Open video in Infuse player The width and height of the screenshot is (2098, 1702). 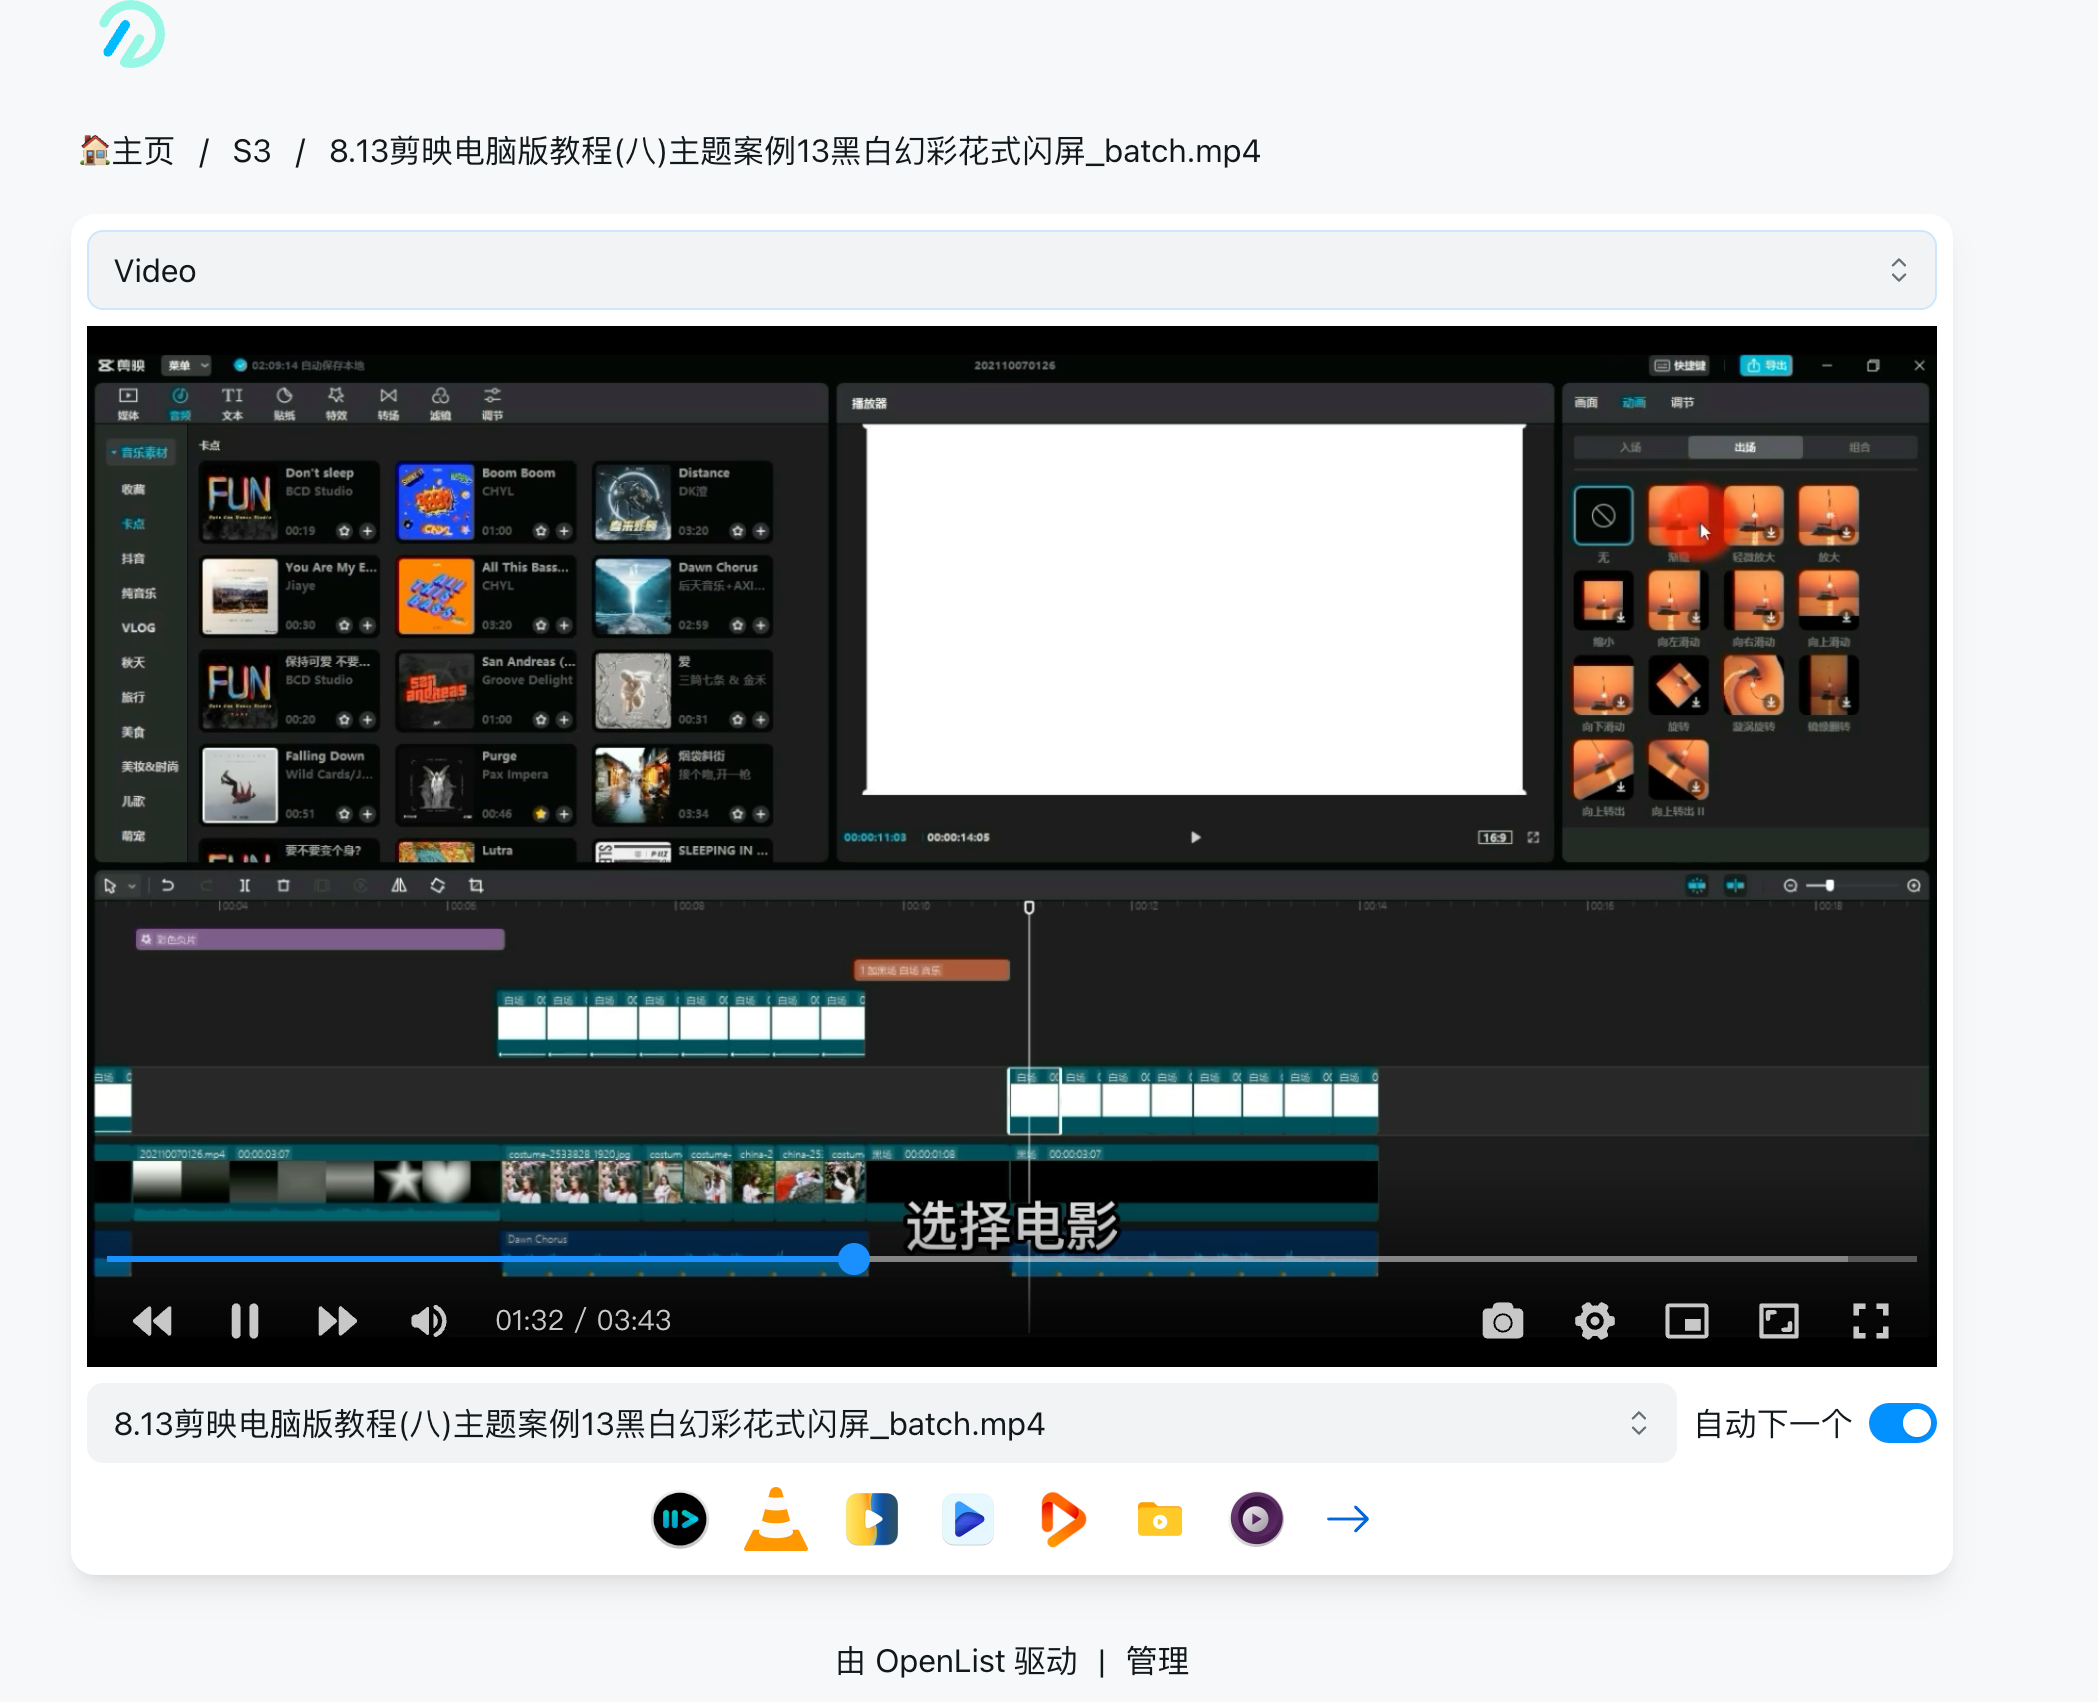tap(1063, 1519)
